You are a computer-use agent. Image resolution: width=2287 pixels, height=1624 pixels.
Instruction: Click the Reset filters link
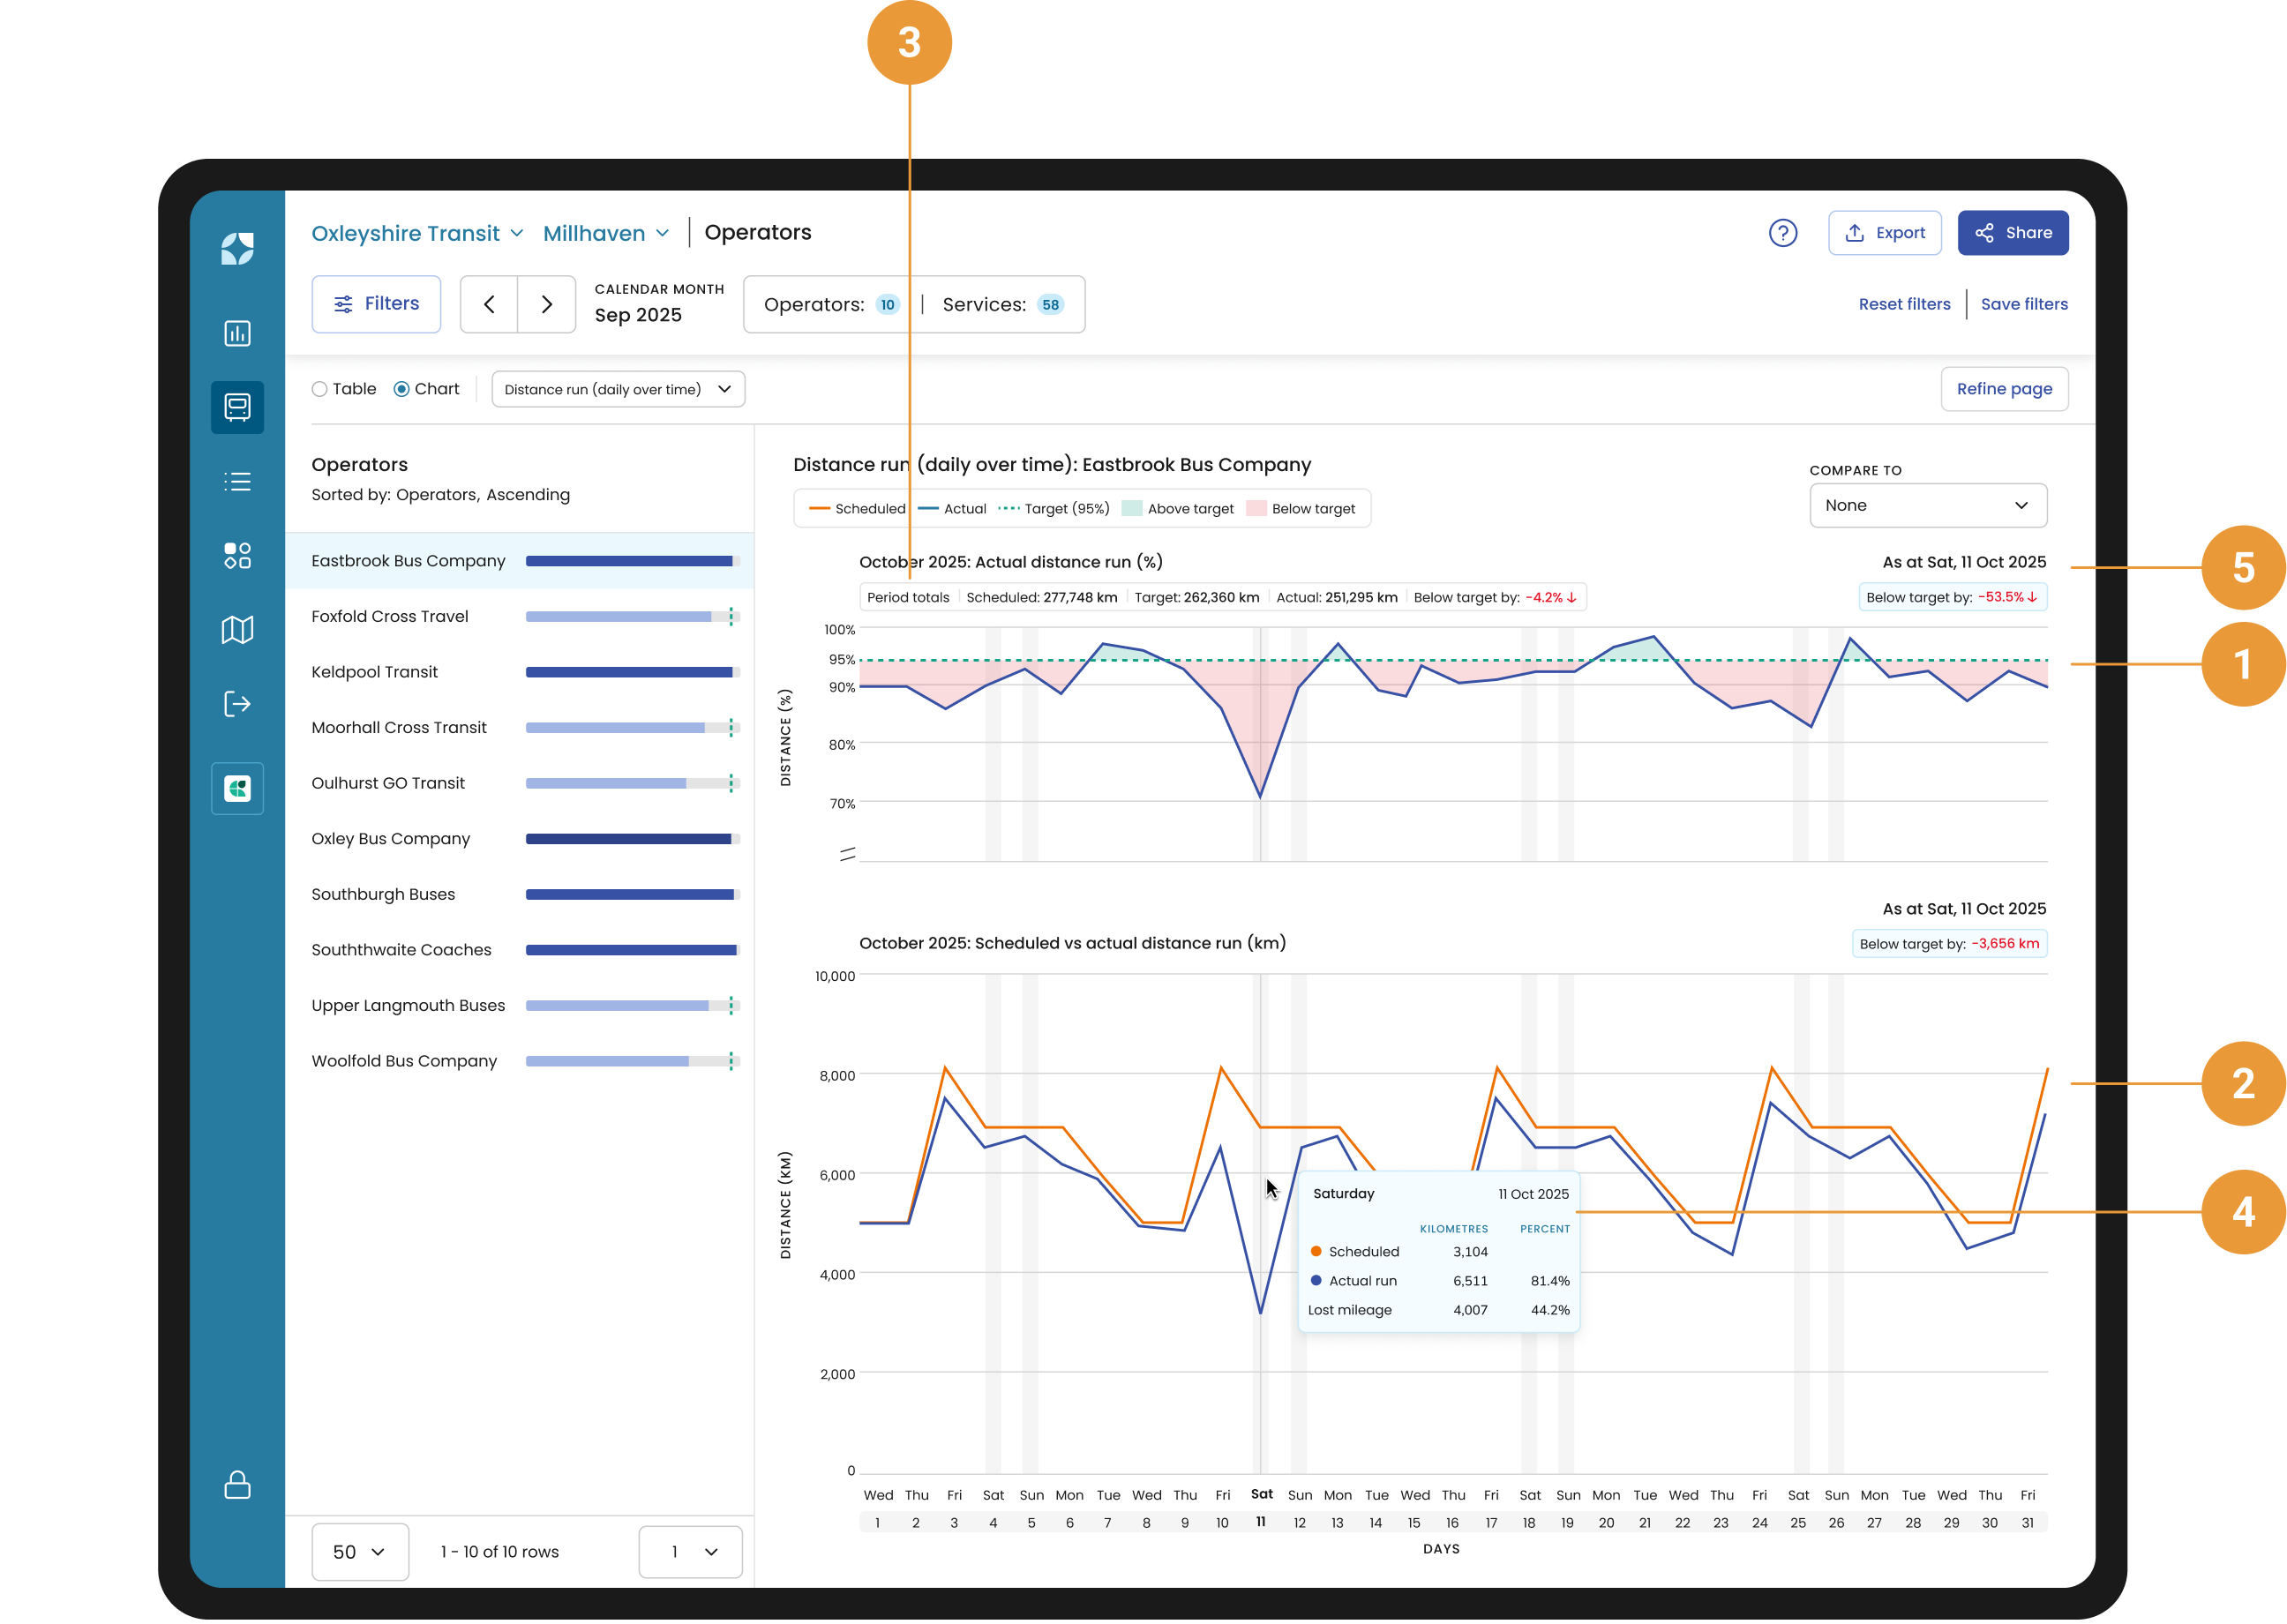[x=1903, y=304]
